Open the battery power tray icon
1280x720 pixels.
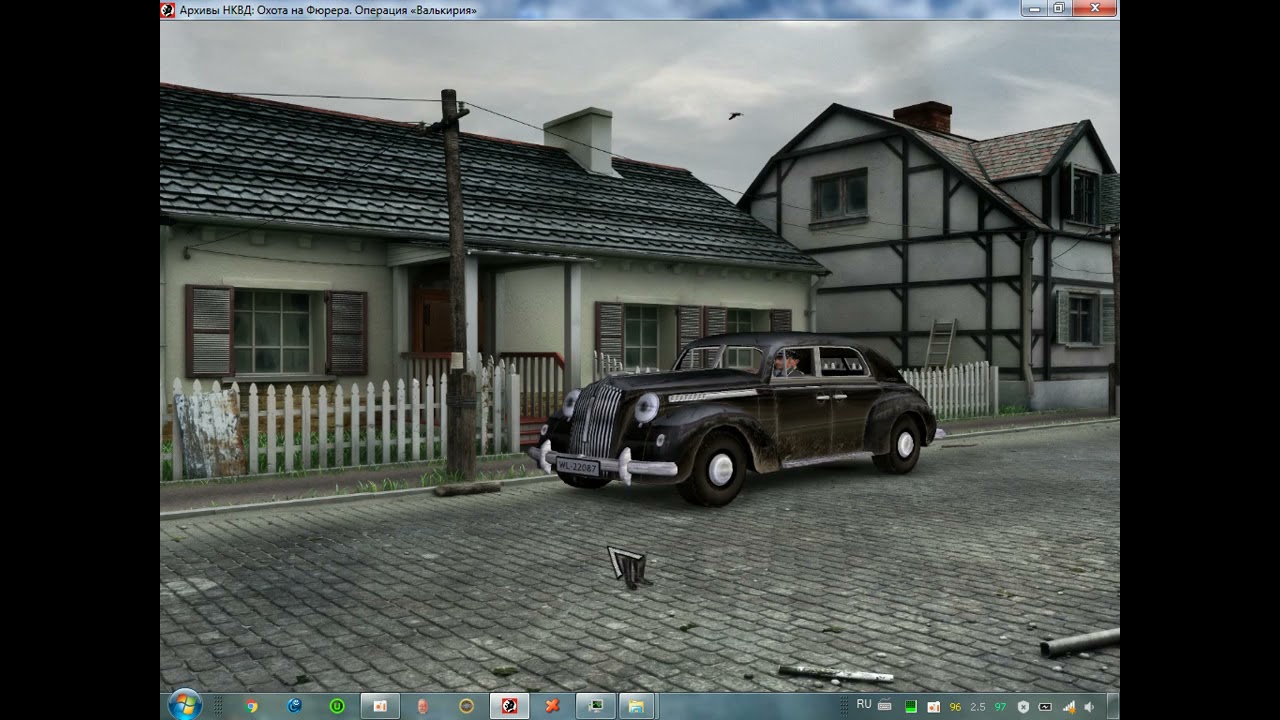click(1045, 707)
